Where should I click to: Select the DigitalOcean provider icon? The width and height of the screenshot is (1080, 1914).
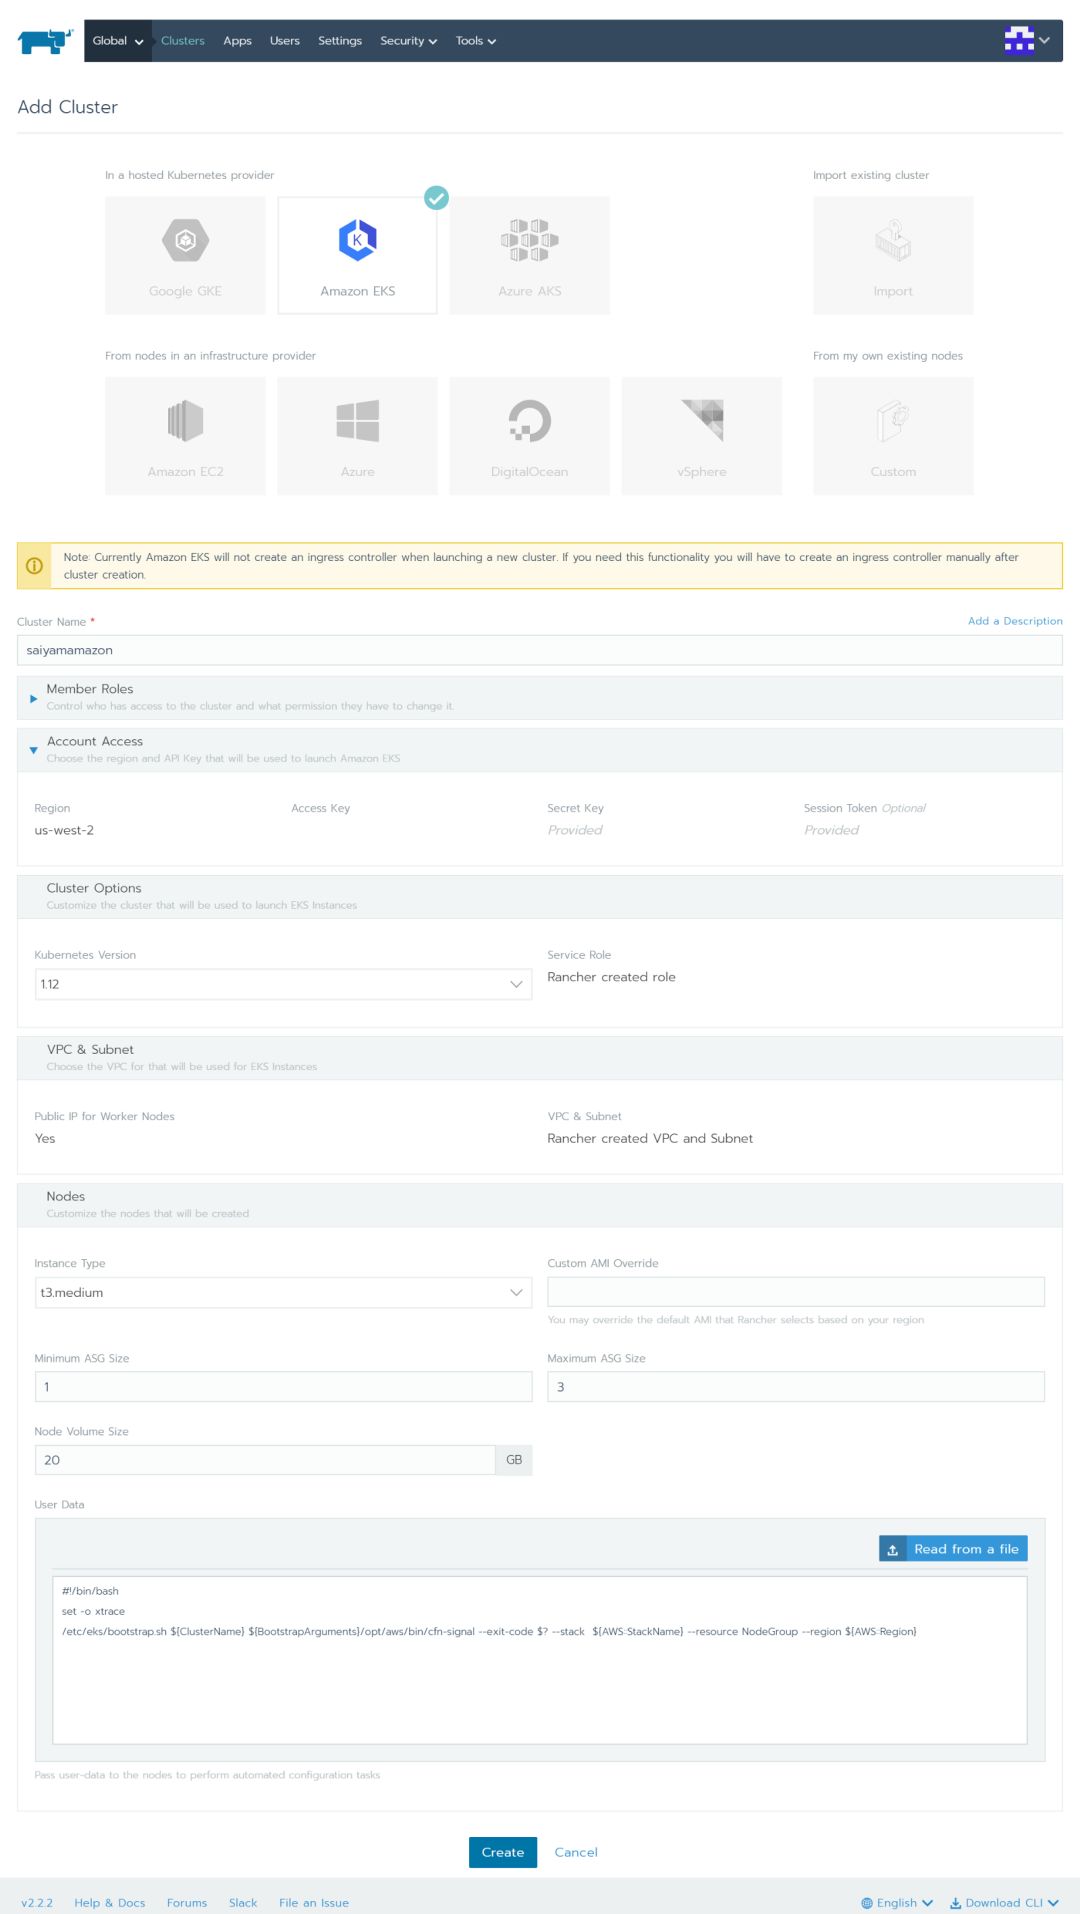pyautogui.click(x=529, y=421)
